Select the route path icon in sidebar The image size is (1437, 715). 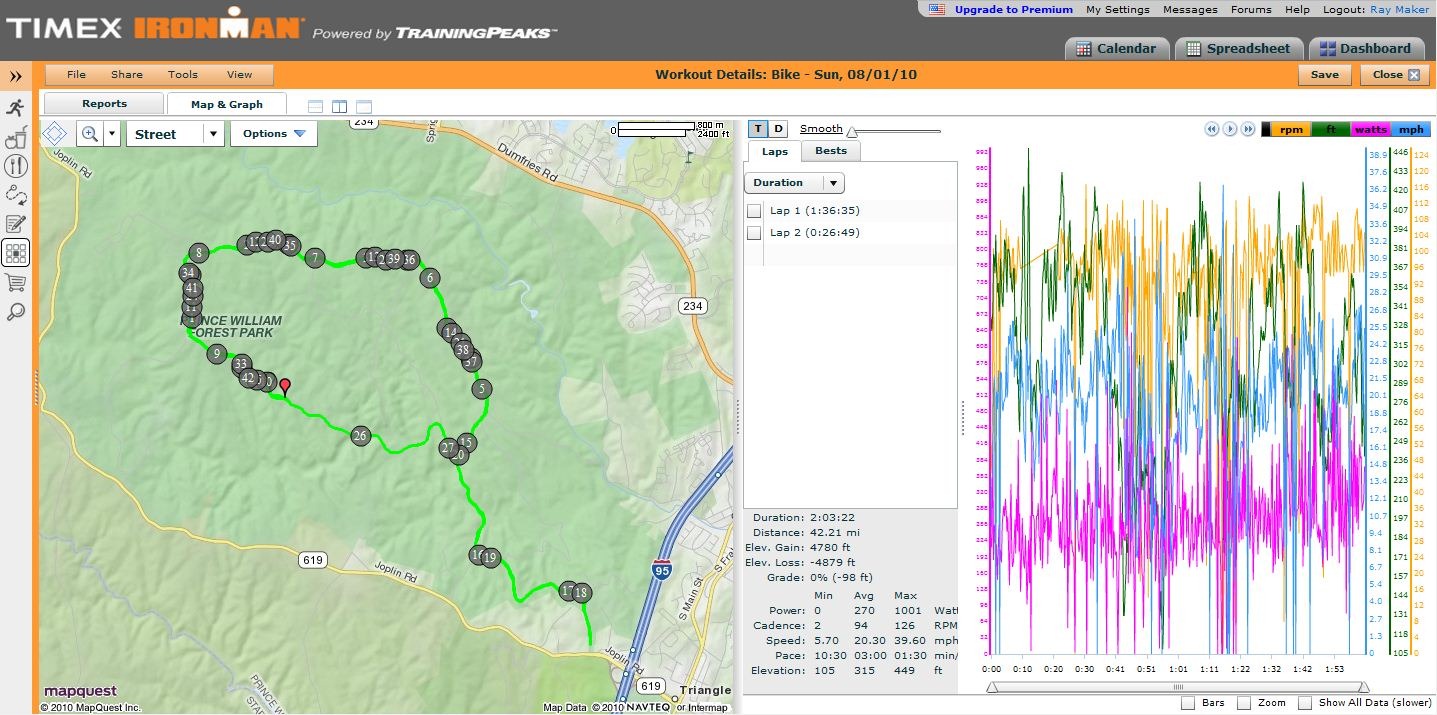click(15, 195)
